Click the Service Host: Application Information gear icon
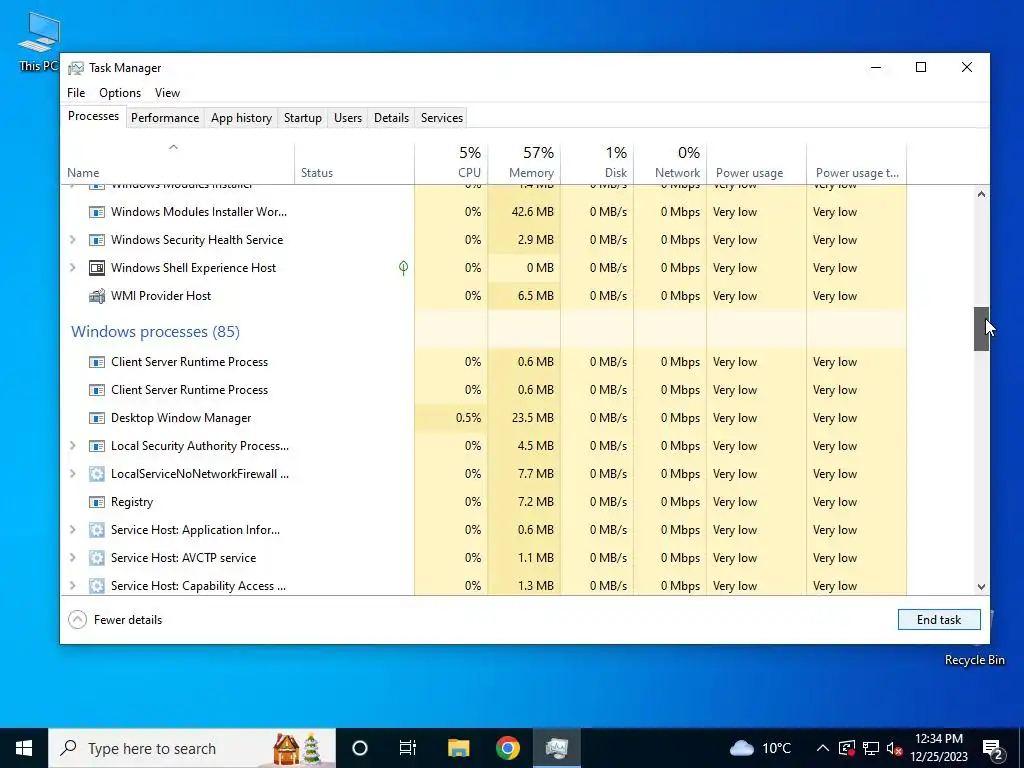 97,530
